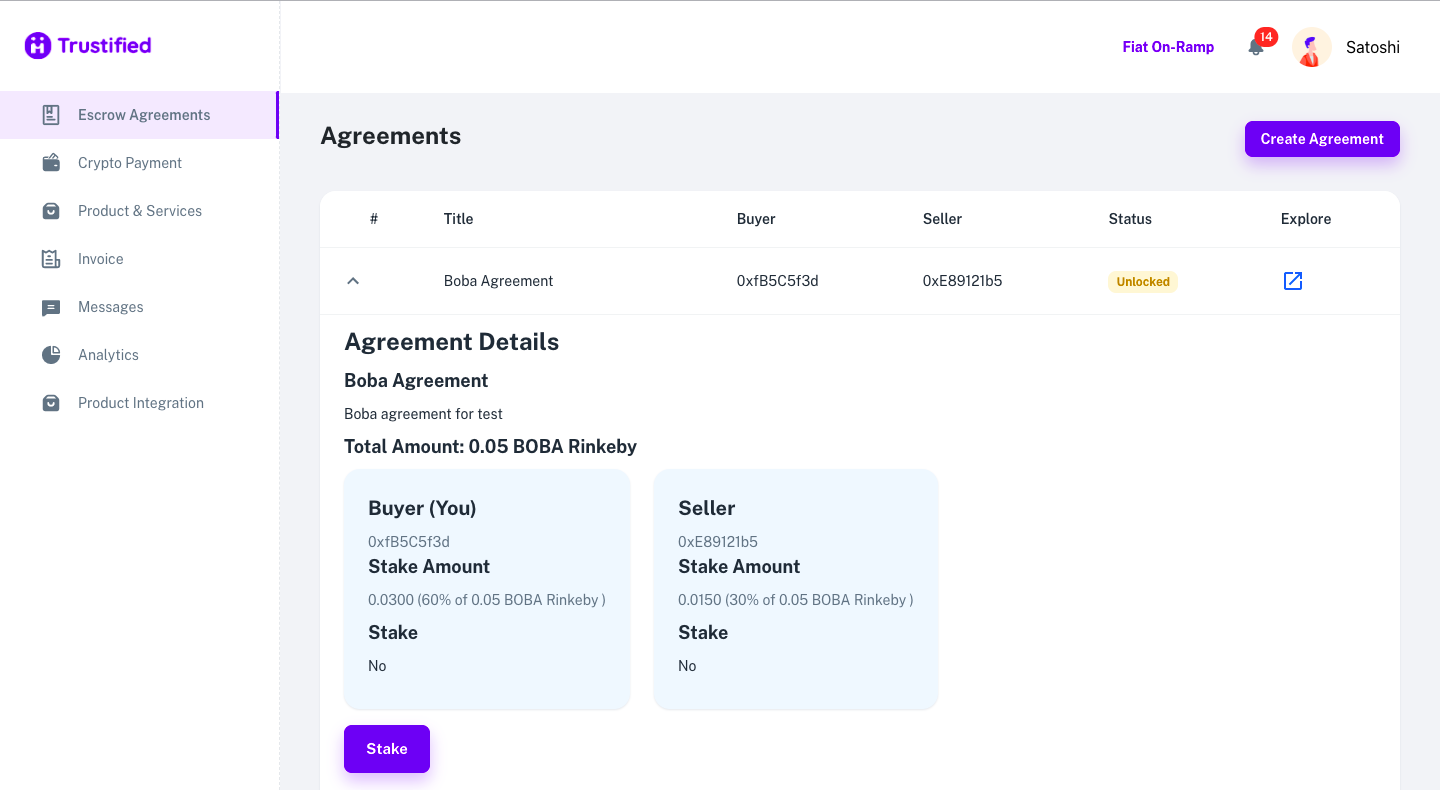
Task: Click the Buyer column header
Action: click(756, 219)
